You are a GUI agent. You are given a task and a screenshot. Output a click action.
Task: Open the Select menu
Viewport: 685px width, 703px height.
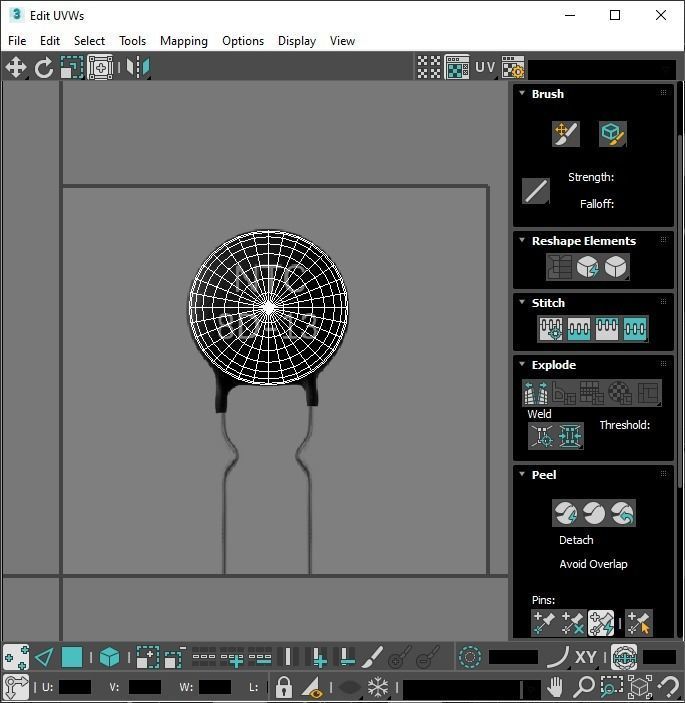(89, 41)
